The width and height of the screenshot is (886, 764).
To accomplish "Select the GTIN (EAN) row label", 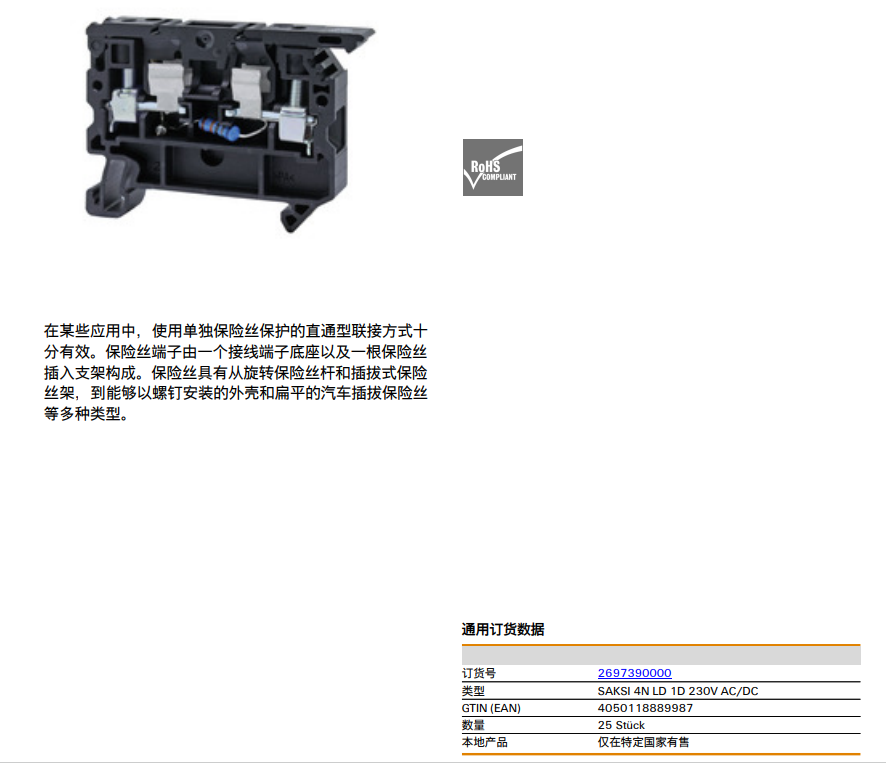I will tap(491, 708).
